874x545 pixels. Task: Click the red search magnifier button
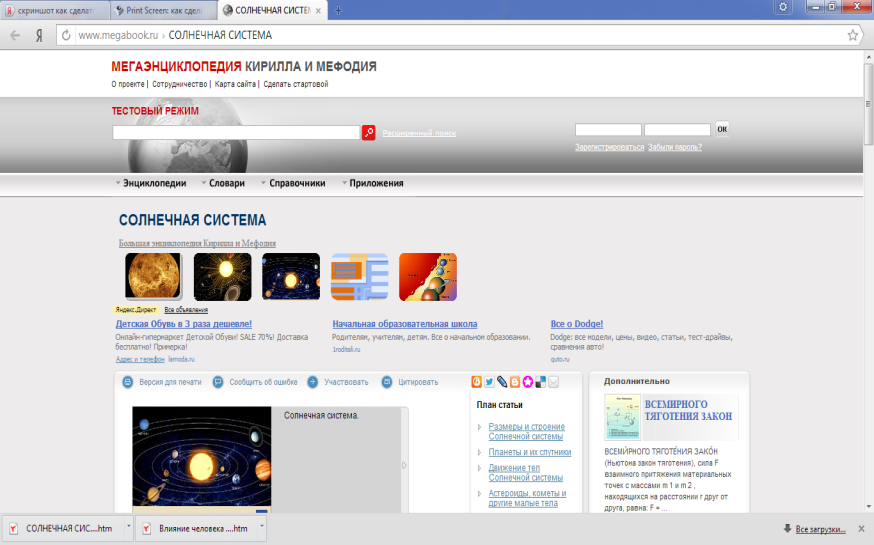(368, 133)
